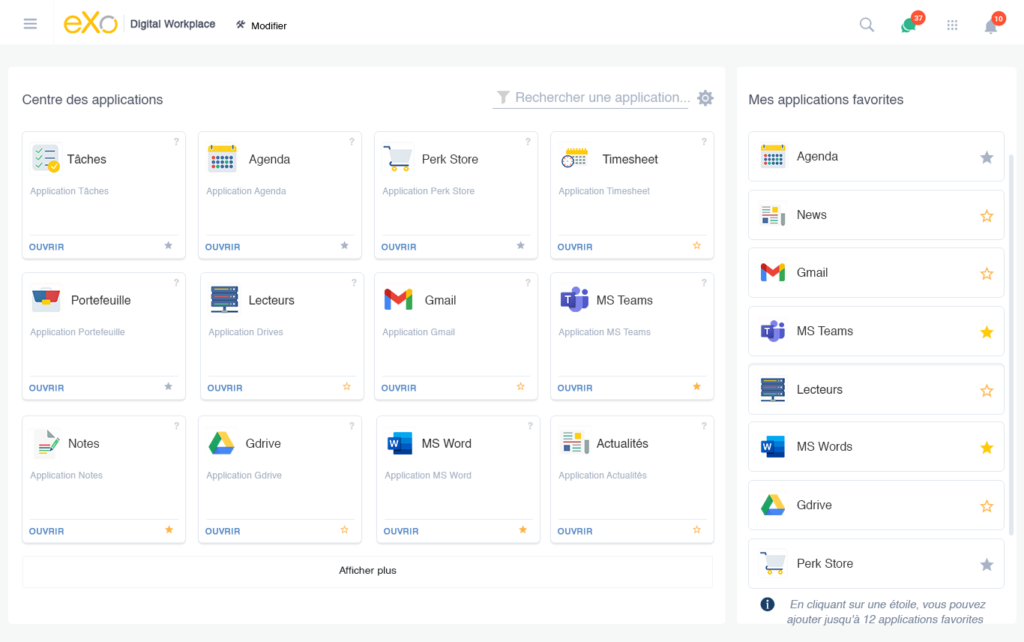Open the Agenda application via OUVRIR
This screenshot has height=642, width=1024.
coord(223,247)
